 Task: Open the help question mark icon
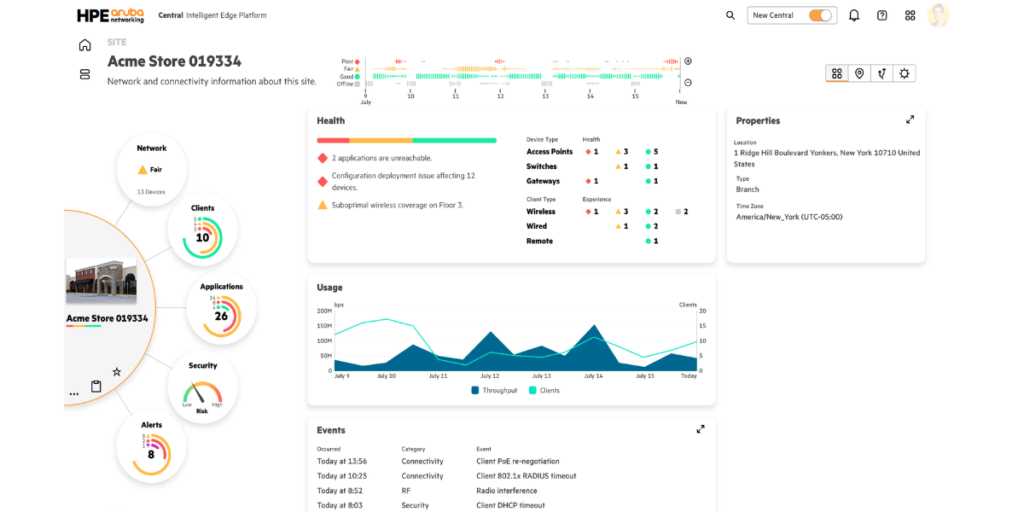tap(882, 16)
